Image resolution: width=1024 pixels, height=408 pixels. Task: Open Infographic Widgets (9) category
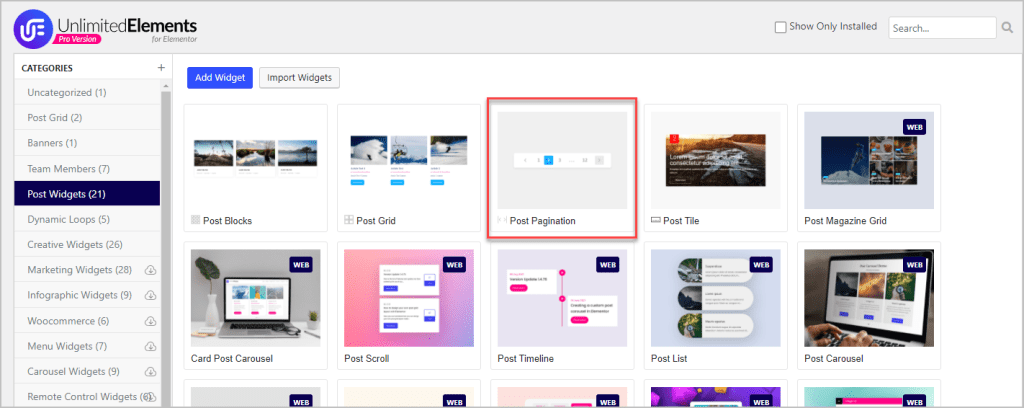[88, 296]
